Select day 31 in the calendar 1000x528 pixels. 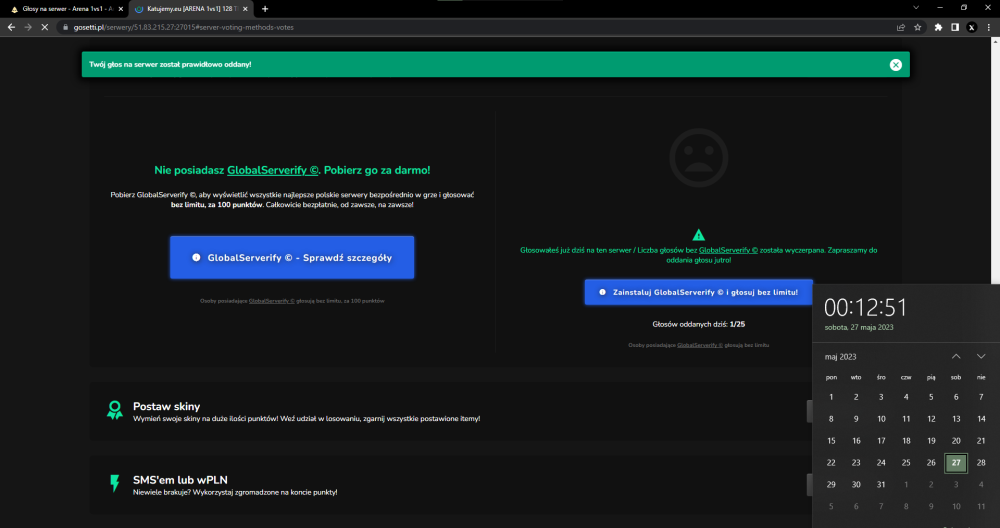(881, 485)
